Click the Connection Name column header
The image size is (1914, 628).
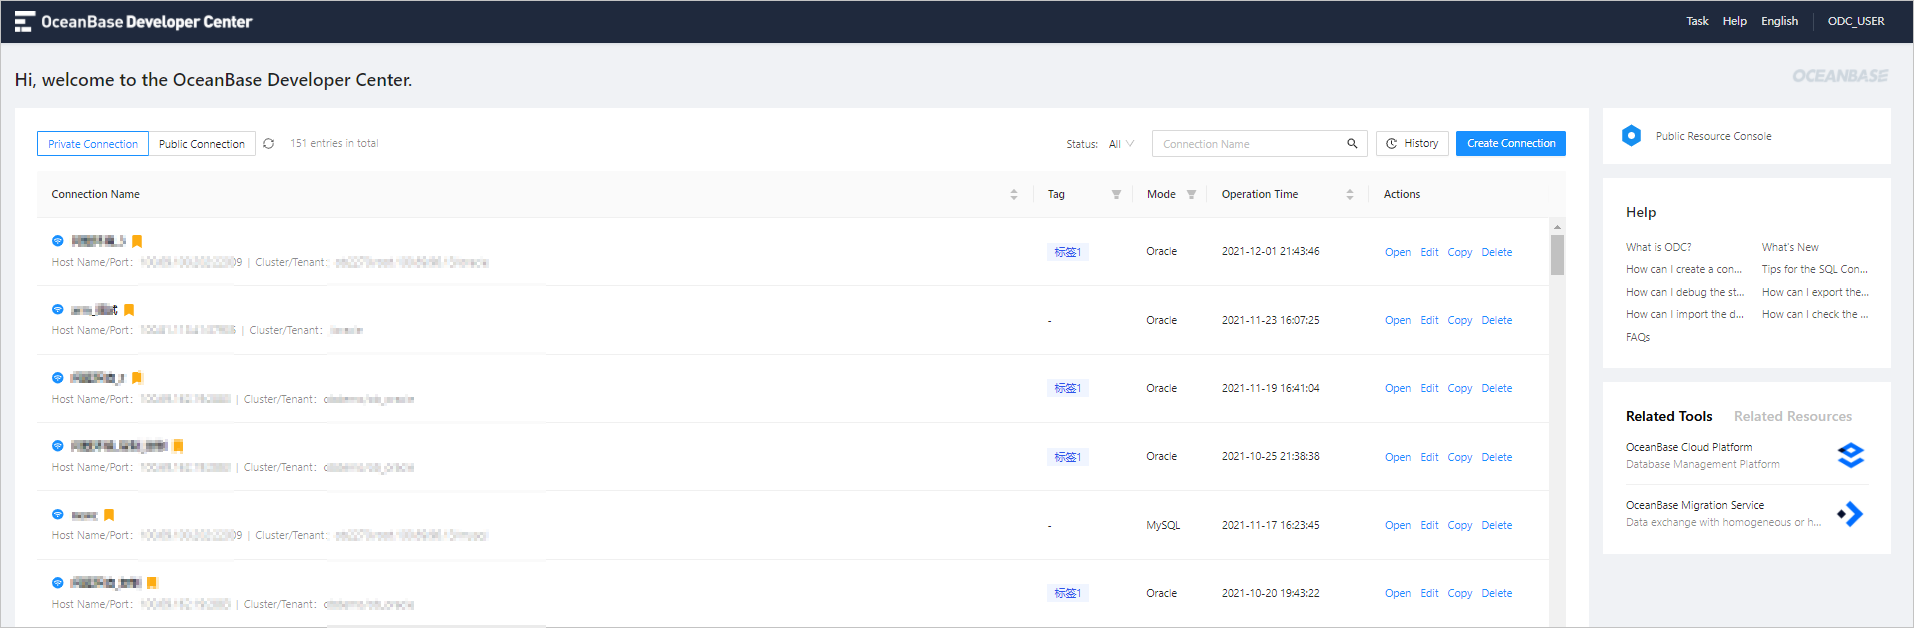coord(96,195)
